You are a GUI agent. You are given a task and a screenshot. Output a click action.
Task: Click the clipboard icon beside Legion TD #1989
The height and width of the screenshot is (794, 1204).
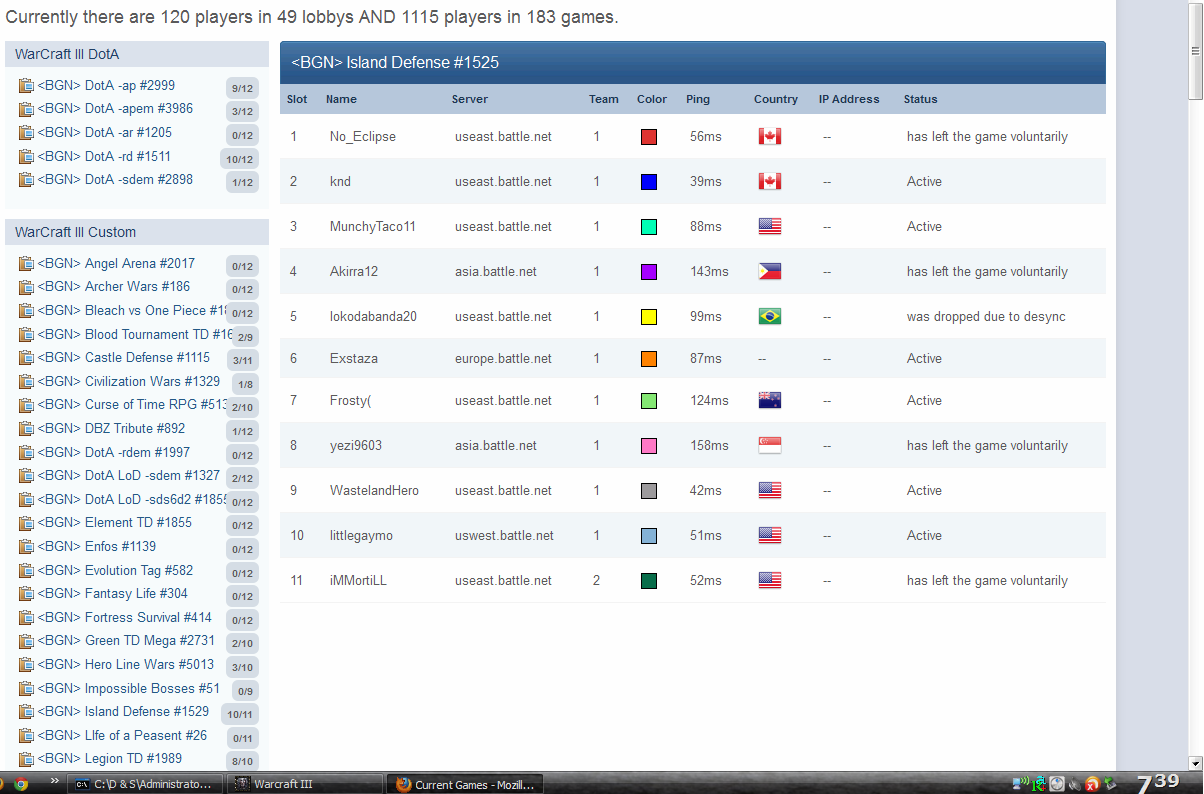coord(26,759)
